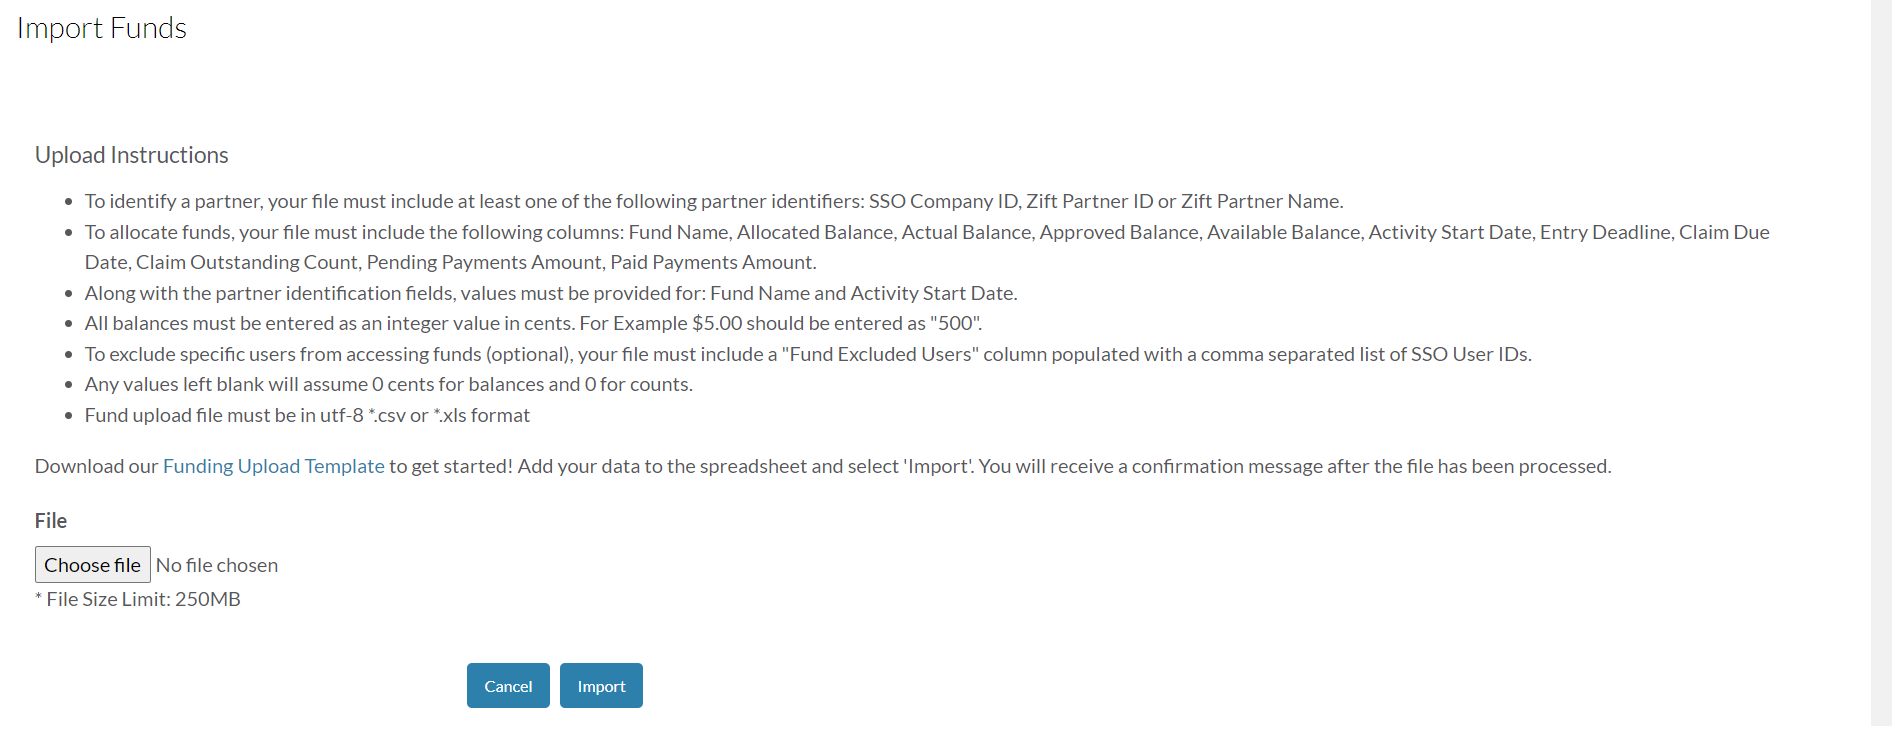The height and width of the screenshot is (730, 1896).
Task: Click the File Size Limit 250MB note
Action: (x=138, y=599)
